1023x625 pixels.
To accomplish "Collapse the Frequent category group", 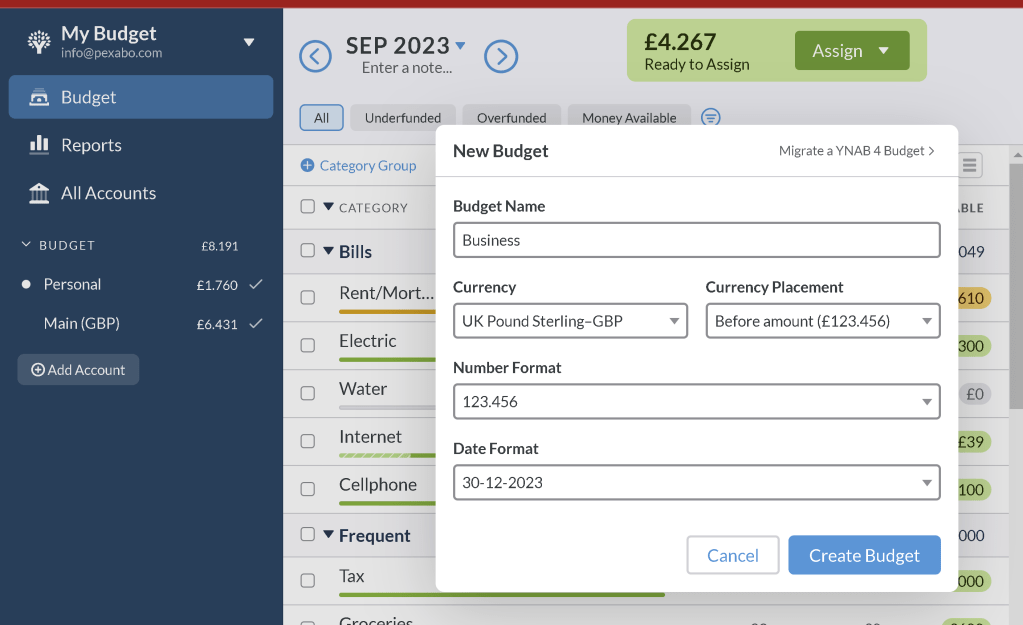I will pyautogui.click(x=328, y=534).
